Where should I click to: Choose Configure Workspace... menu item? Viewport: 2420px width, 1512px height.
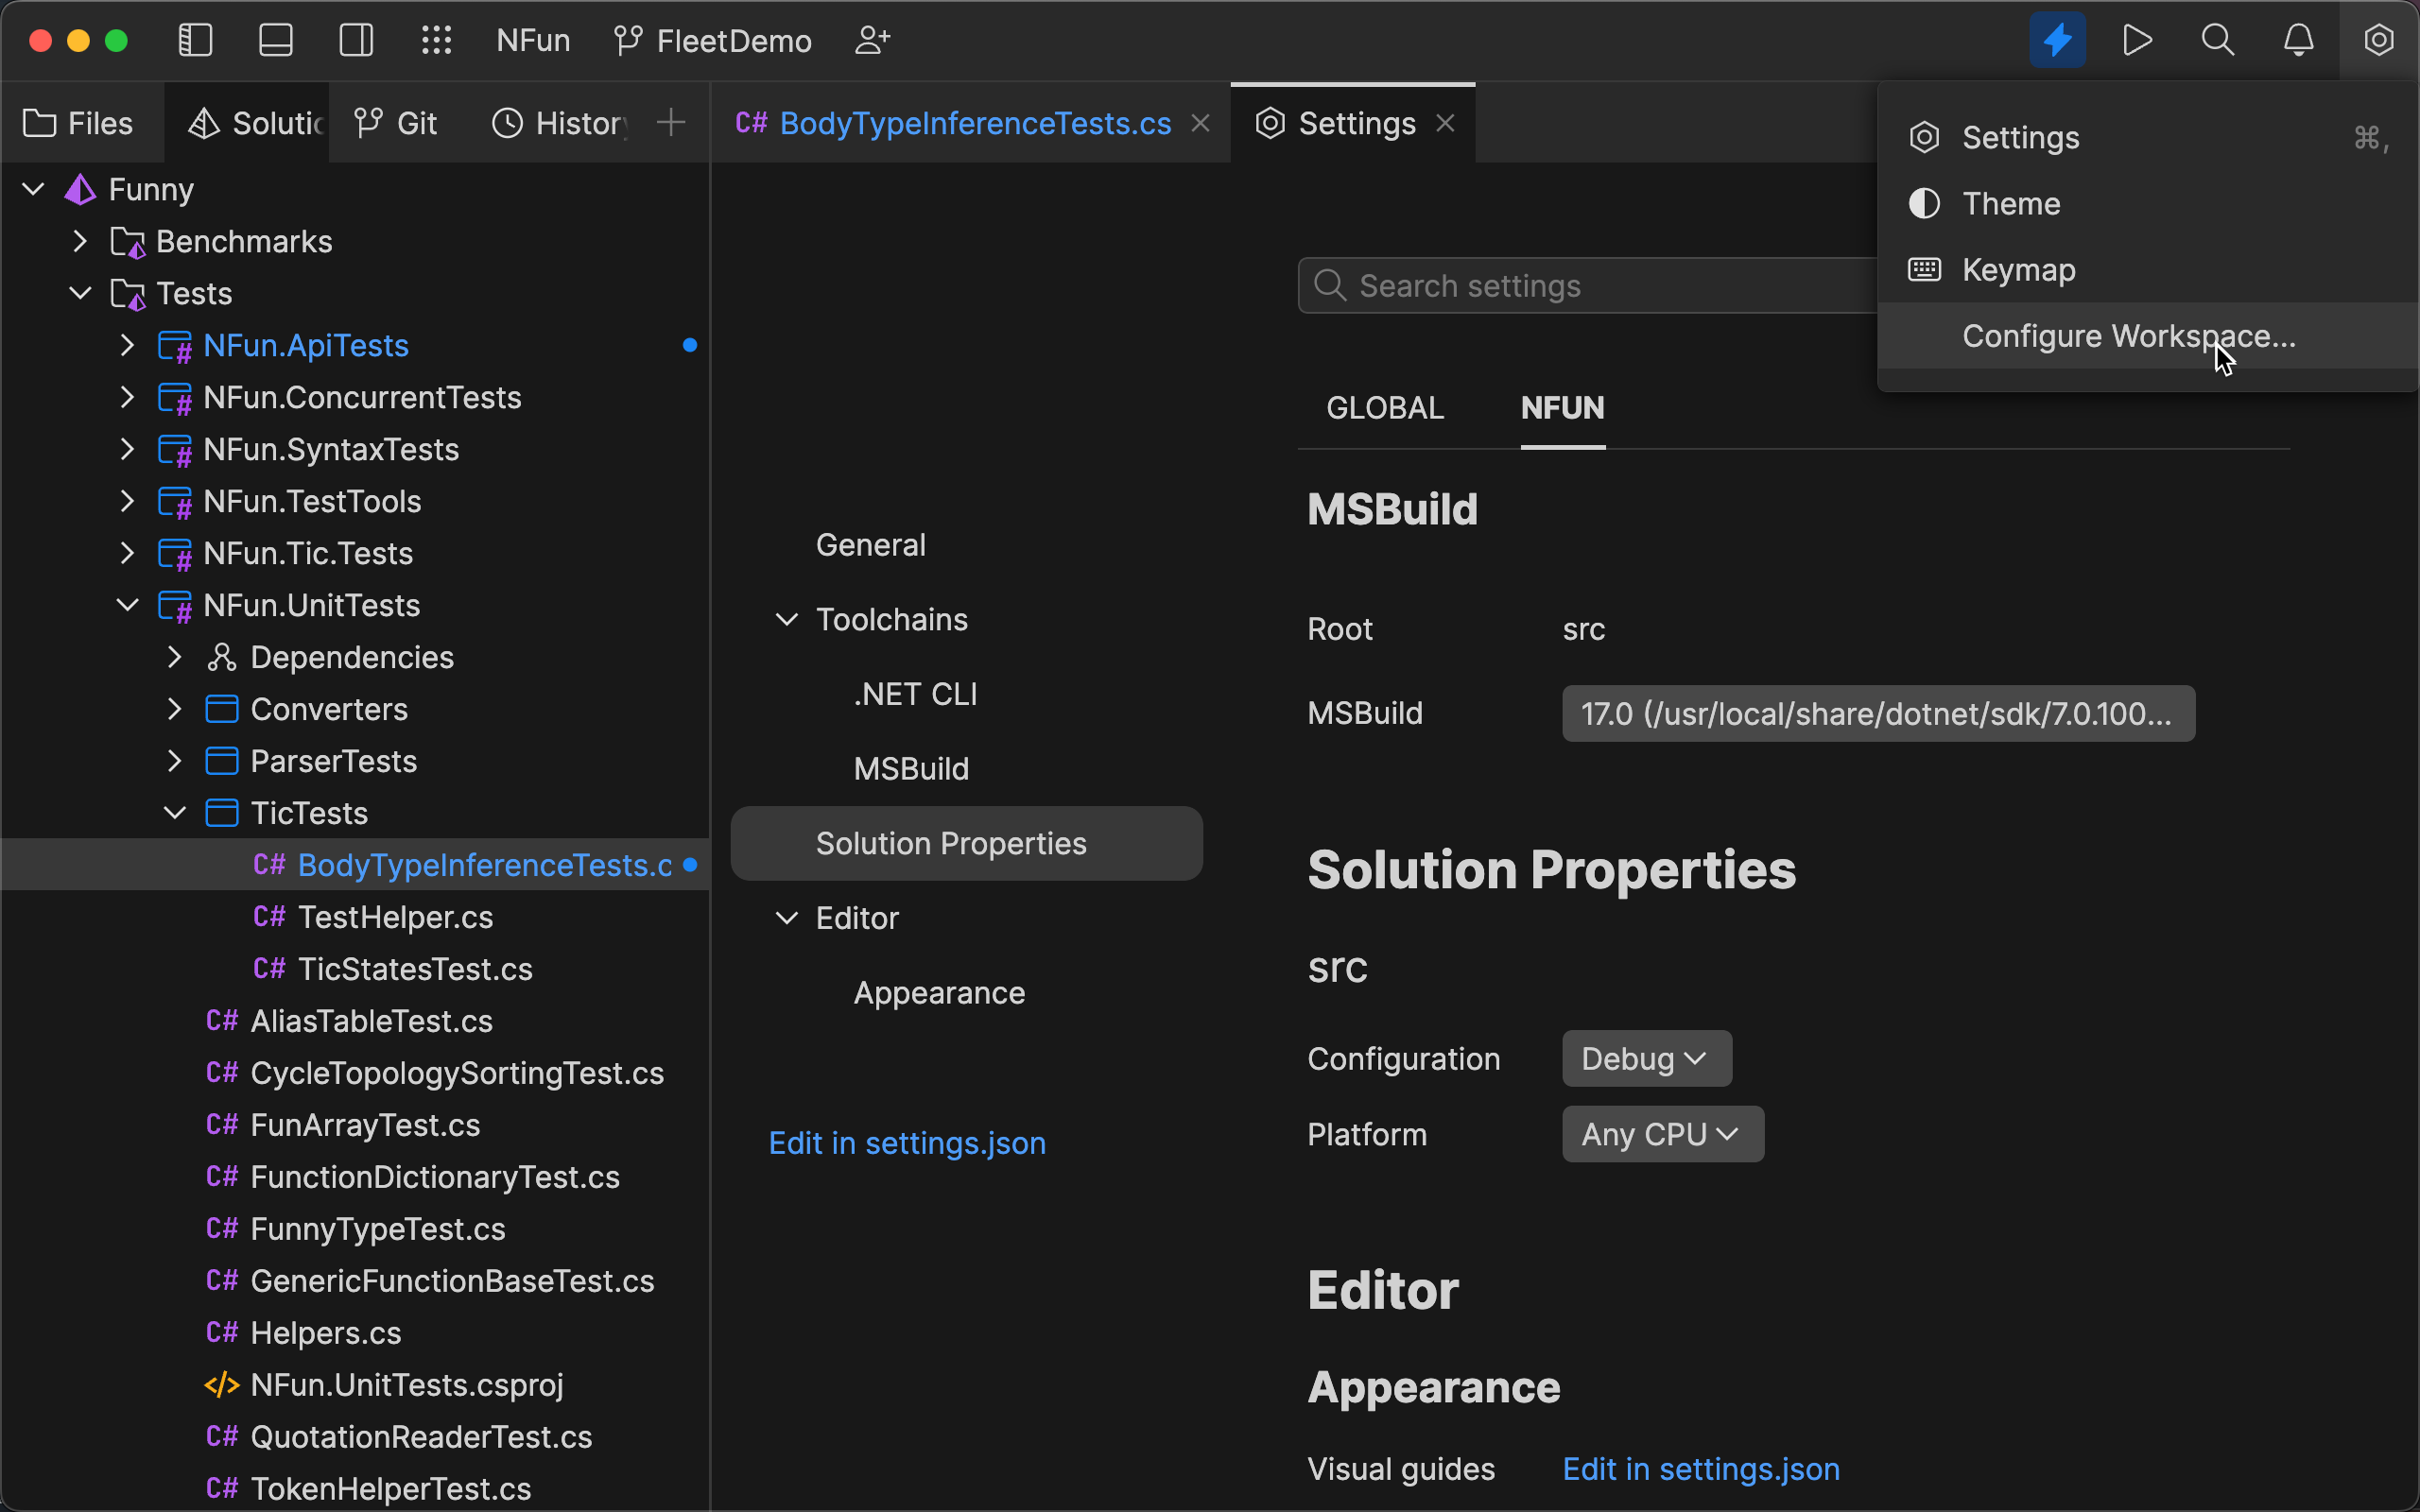tap(2148, 336)
